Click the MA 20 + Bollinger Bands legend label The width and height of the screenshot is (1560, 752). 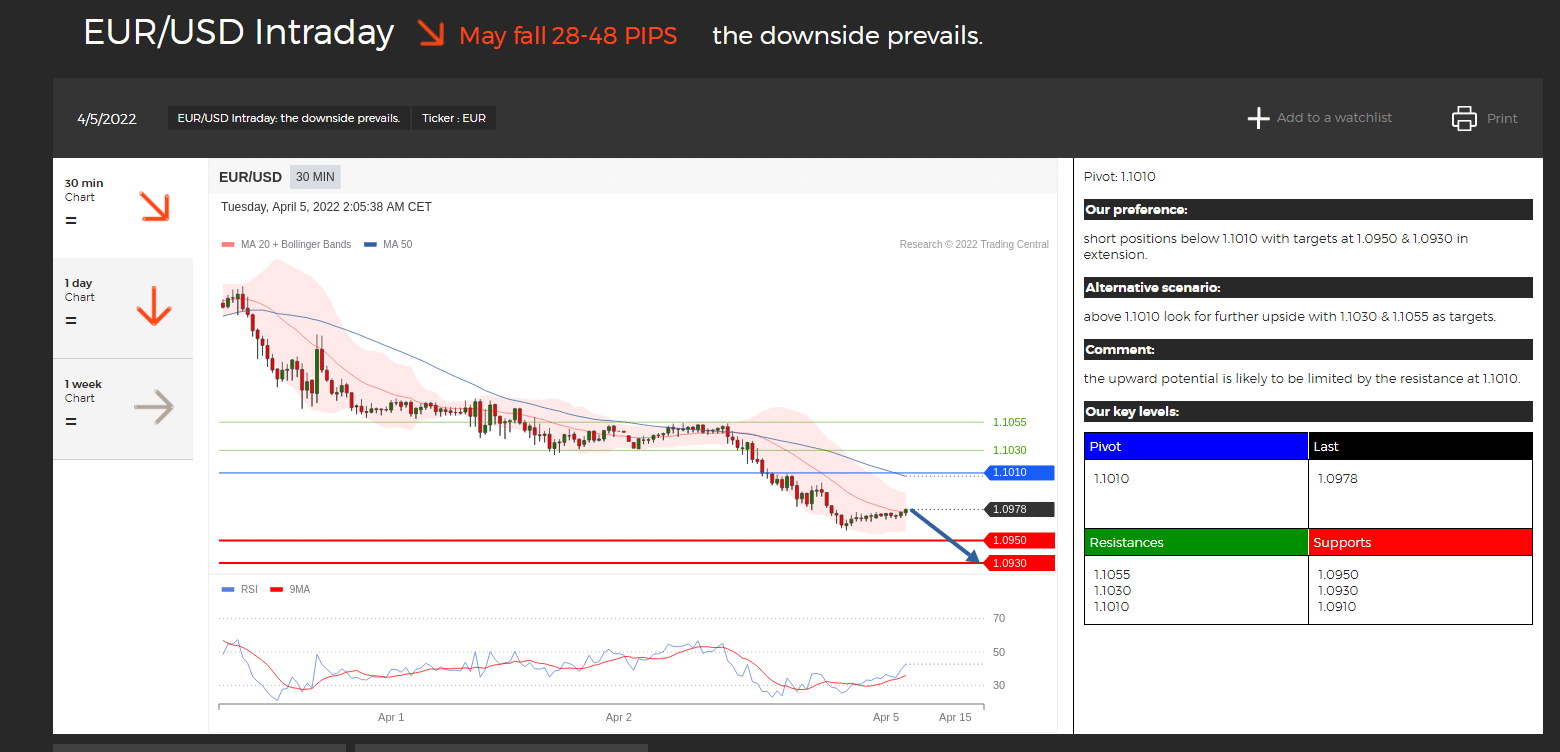coord(296,244)
